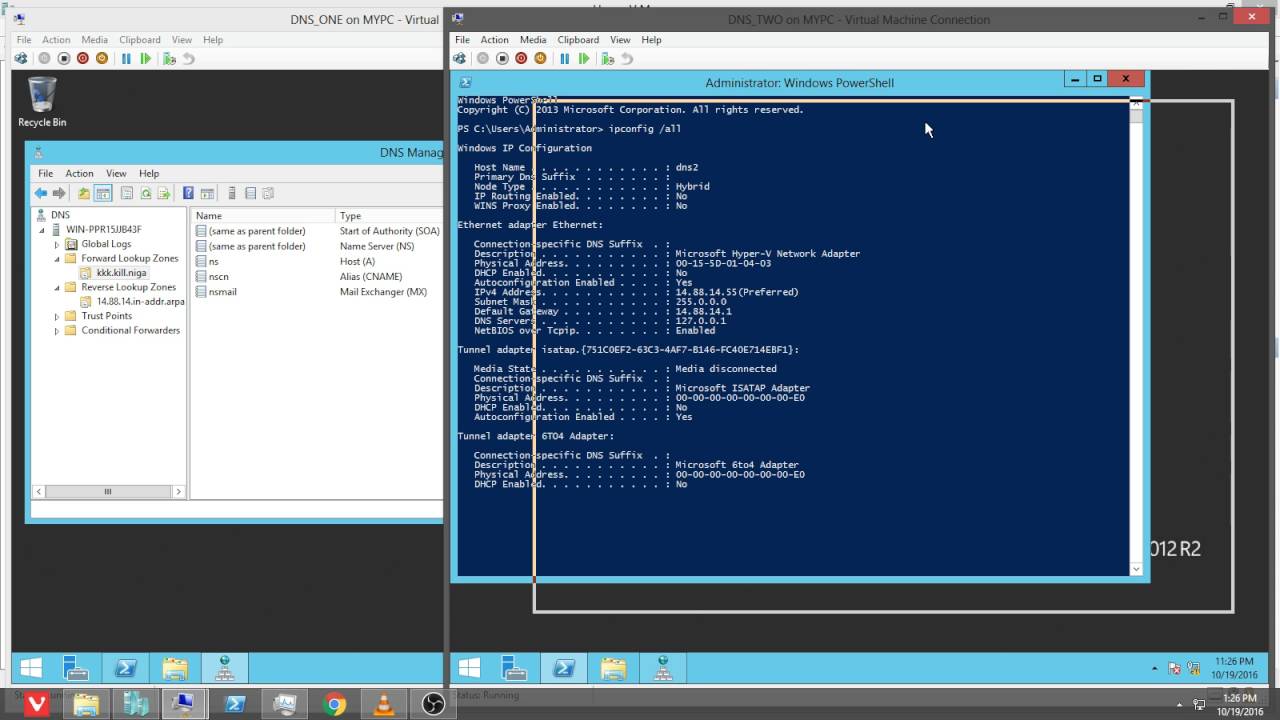The height and width of the screenshot is (720, 1280).
Task: Open File Explorer in DNS_TWO guest taskbar
Action: [x=614, y=668]
